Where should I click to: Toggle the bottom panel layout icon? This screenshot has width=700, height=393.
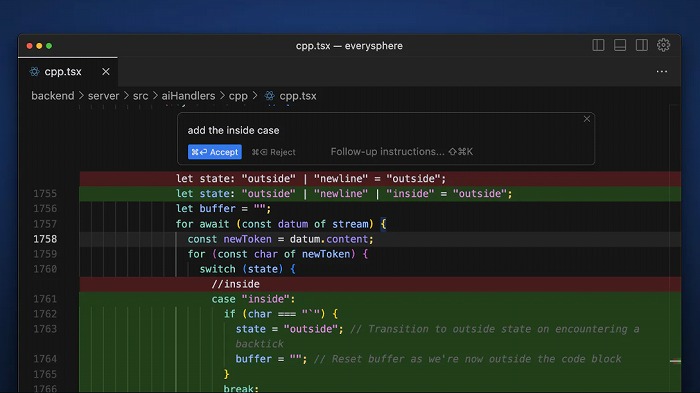pos(620,45)
